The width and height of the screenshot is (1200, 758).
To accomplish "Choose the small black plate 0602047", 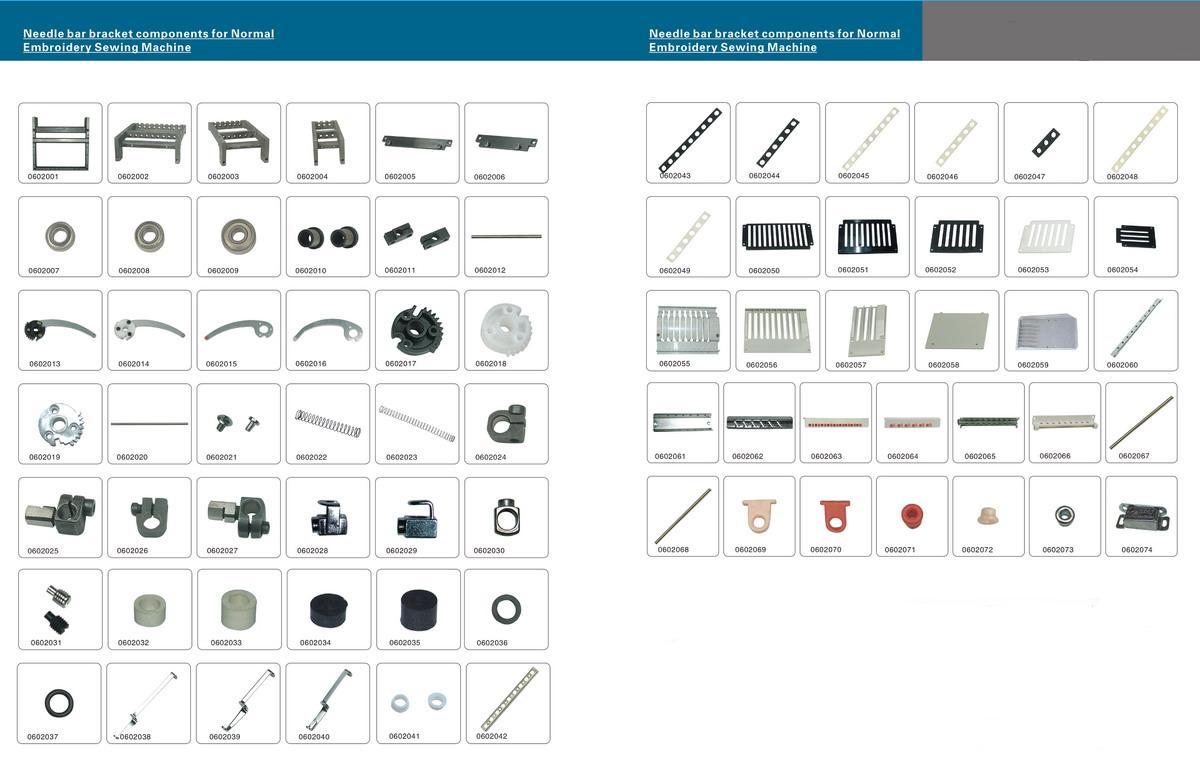I will pos(1045,141).
